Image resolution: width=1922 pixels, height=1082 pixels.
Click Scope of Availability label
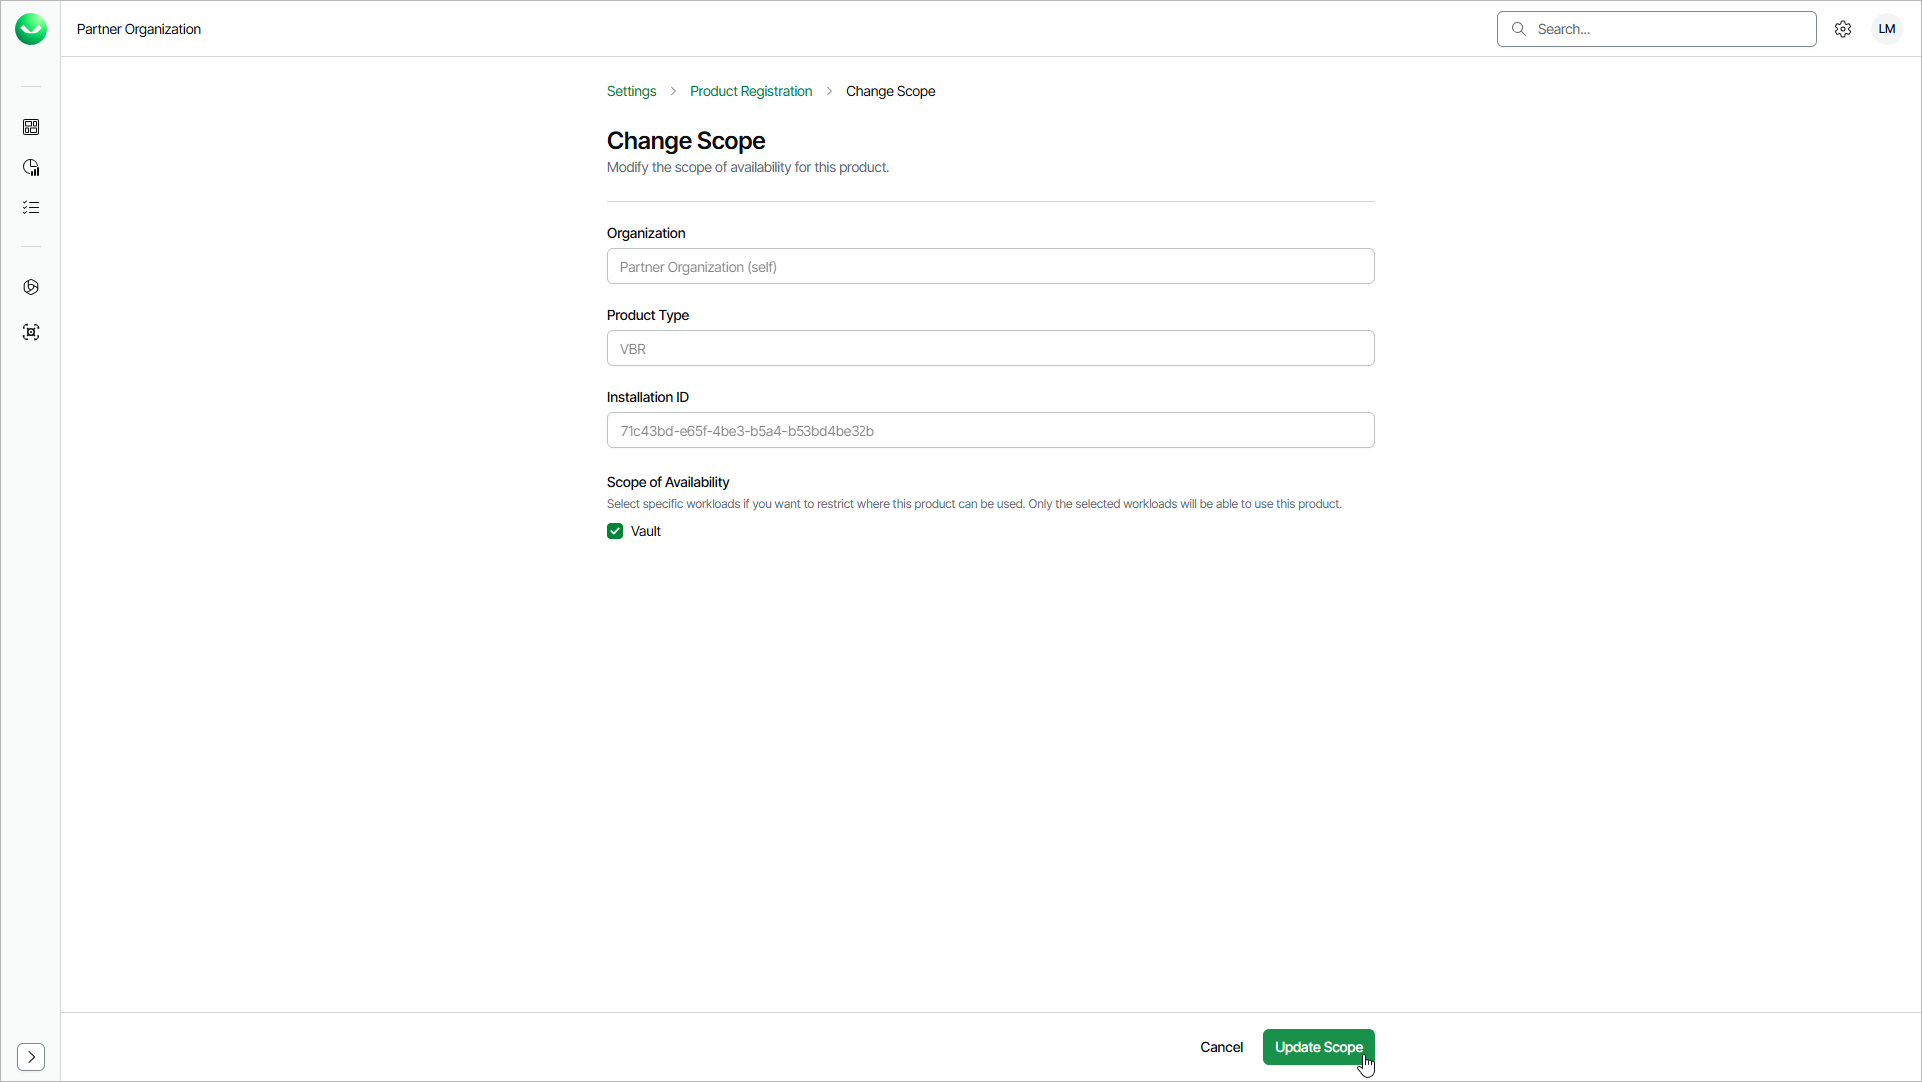pos(668,482)
